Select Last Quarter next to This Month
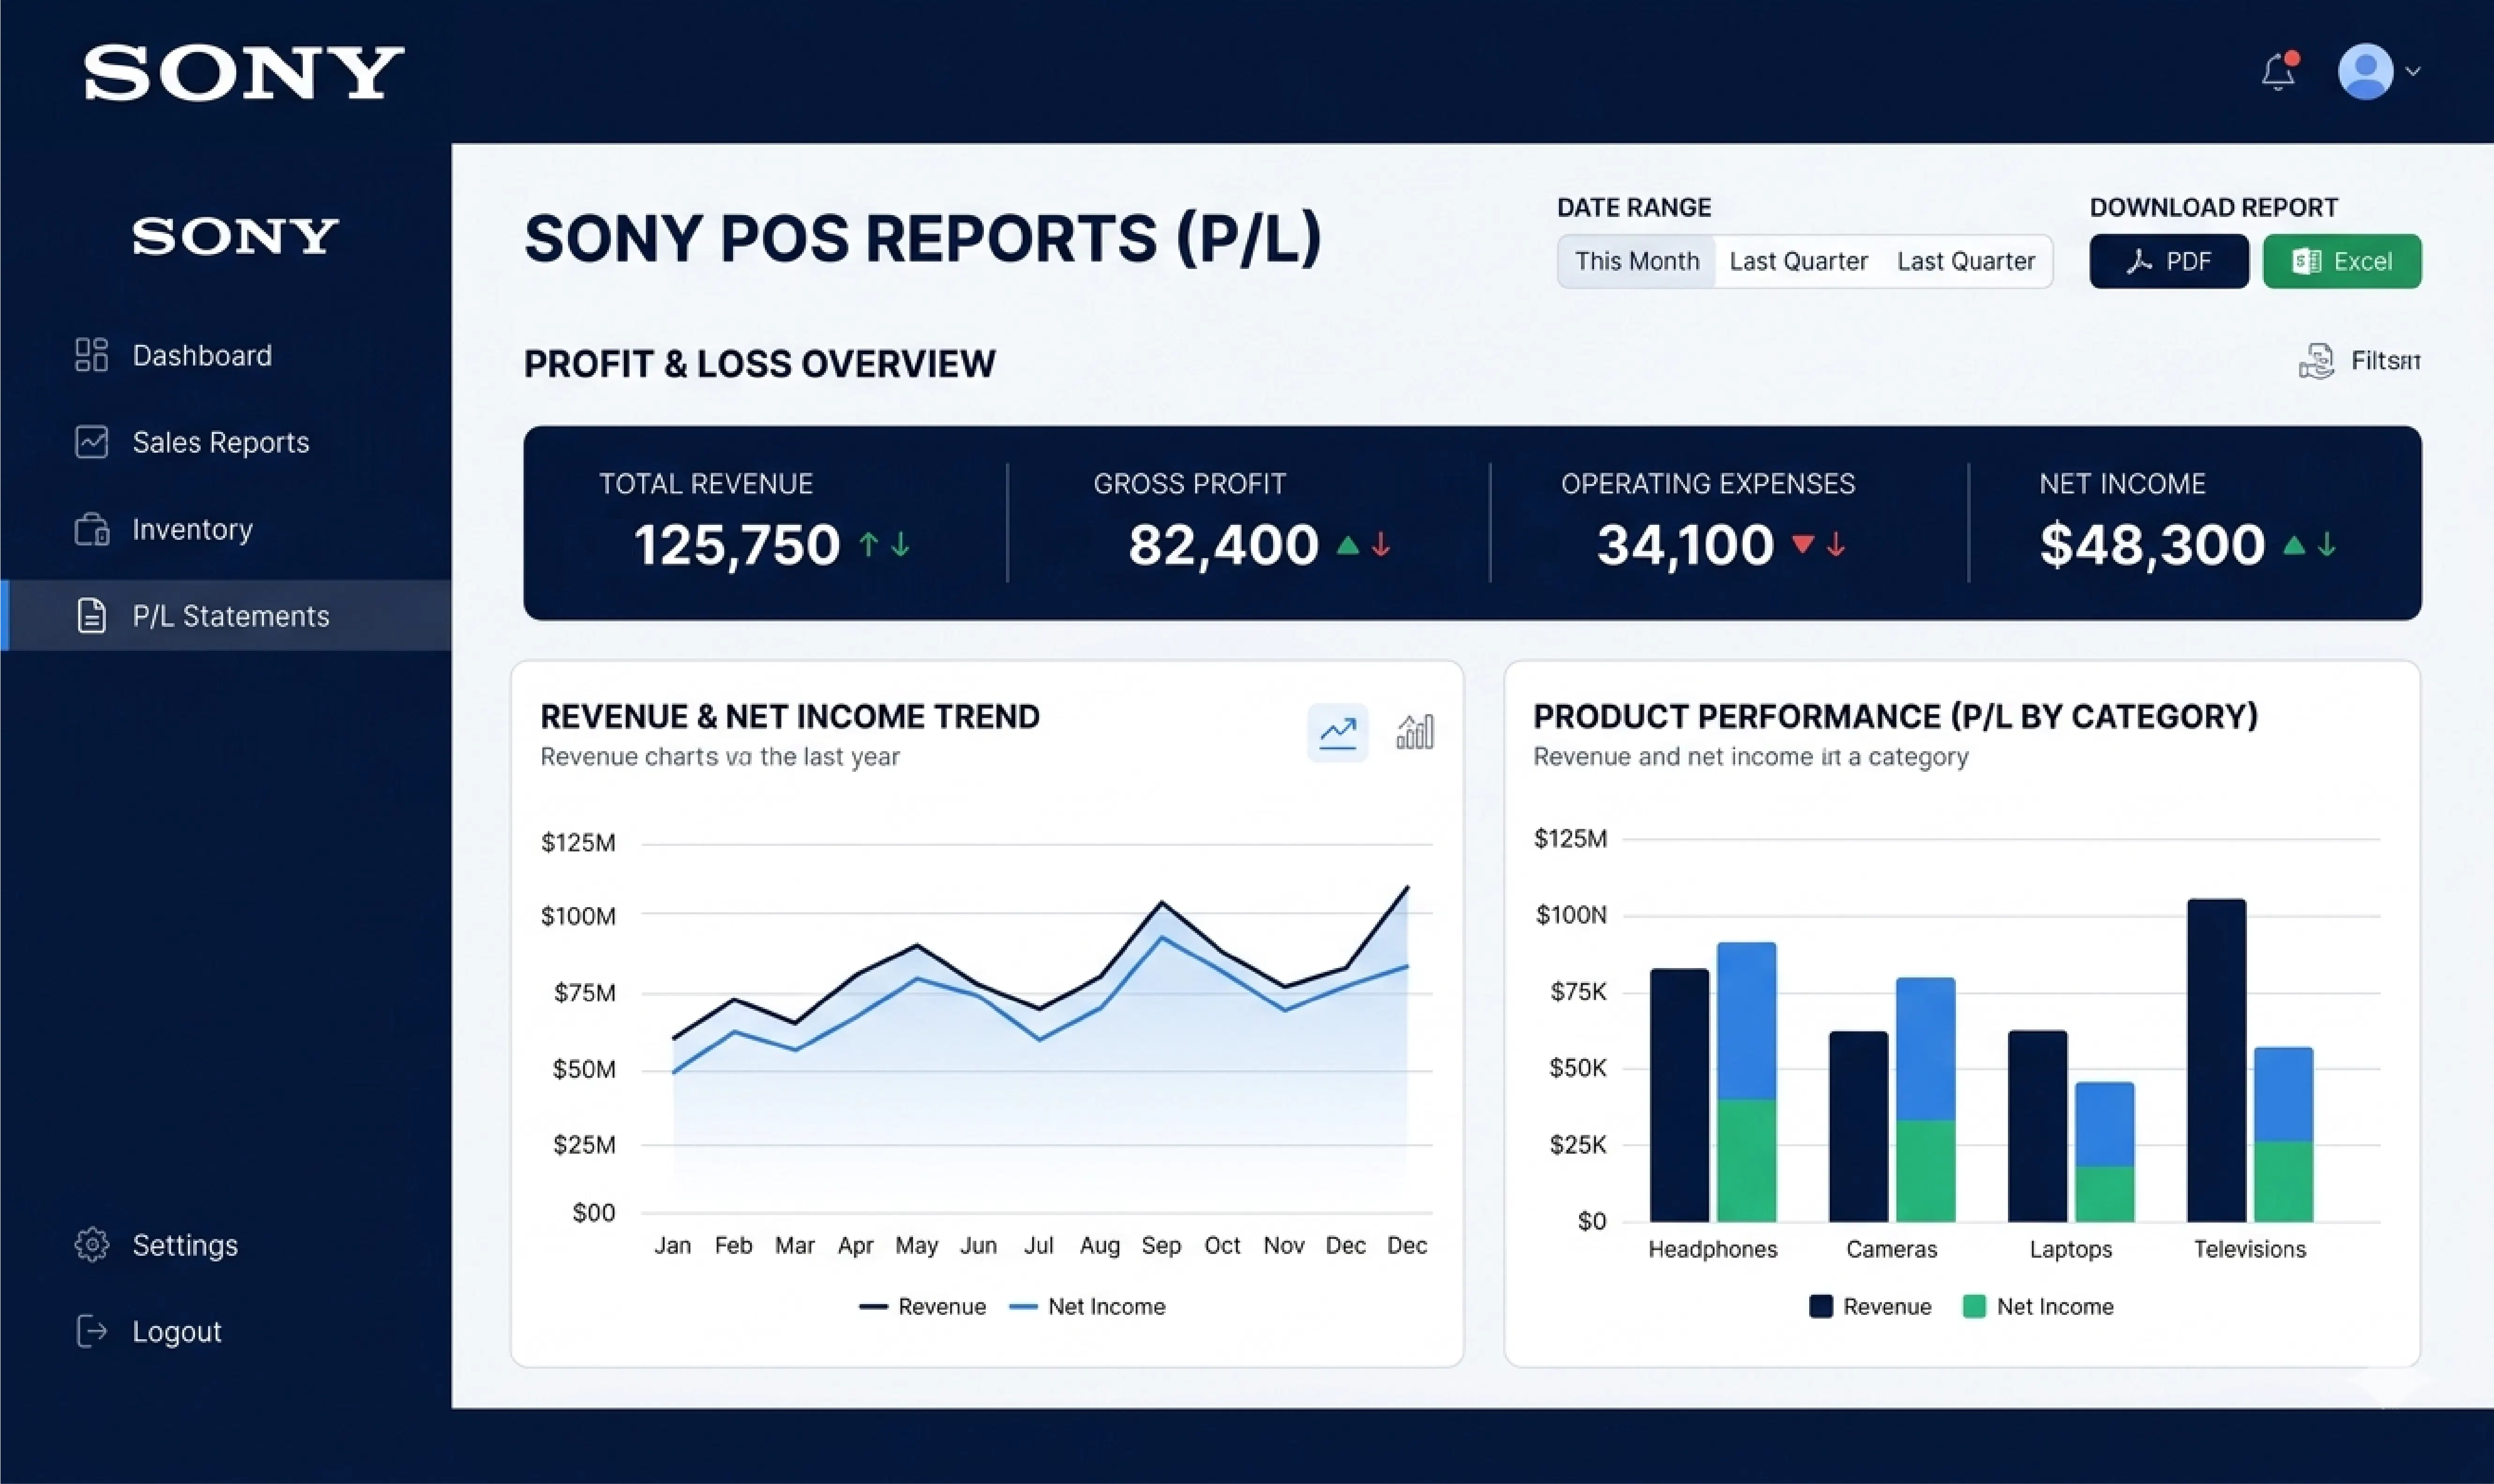This screenshot has width=2494, height=1484. [1798, 262]
